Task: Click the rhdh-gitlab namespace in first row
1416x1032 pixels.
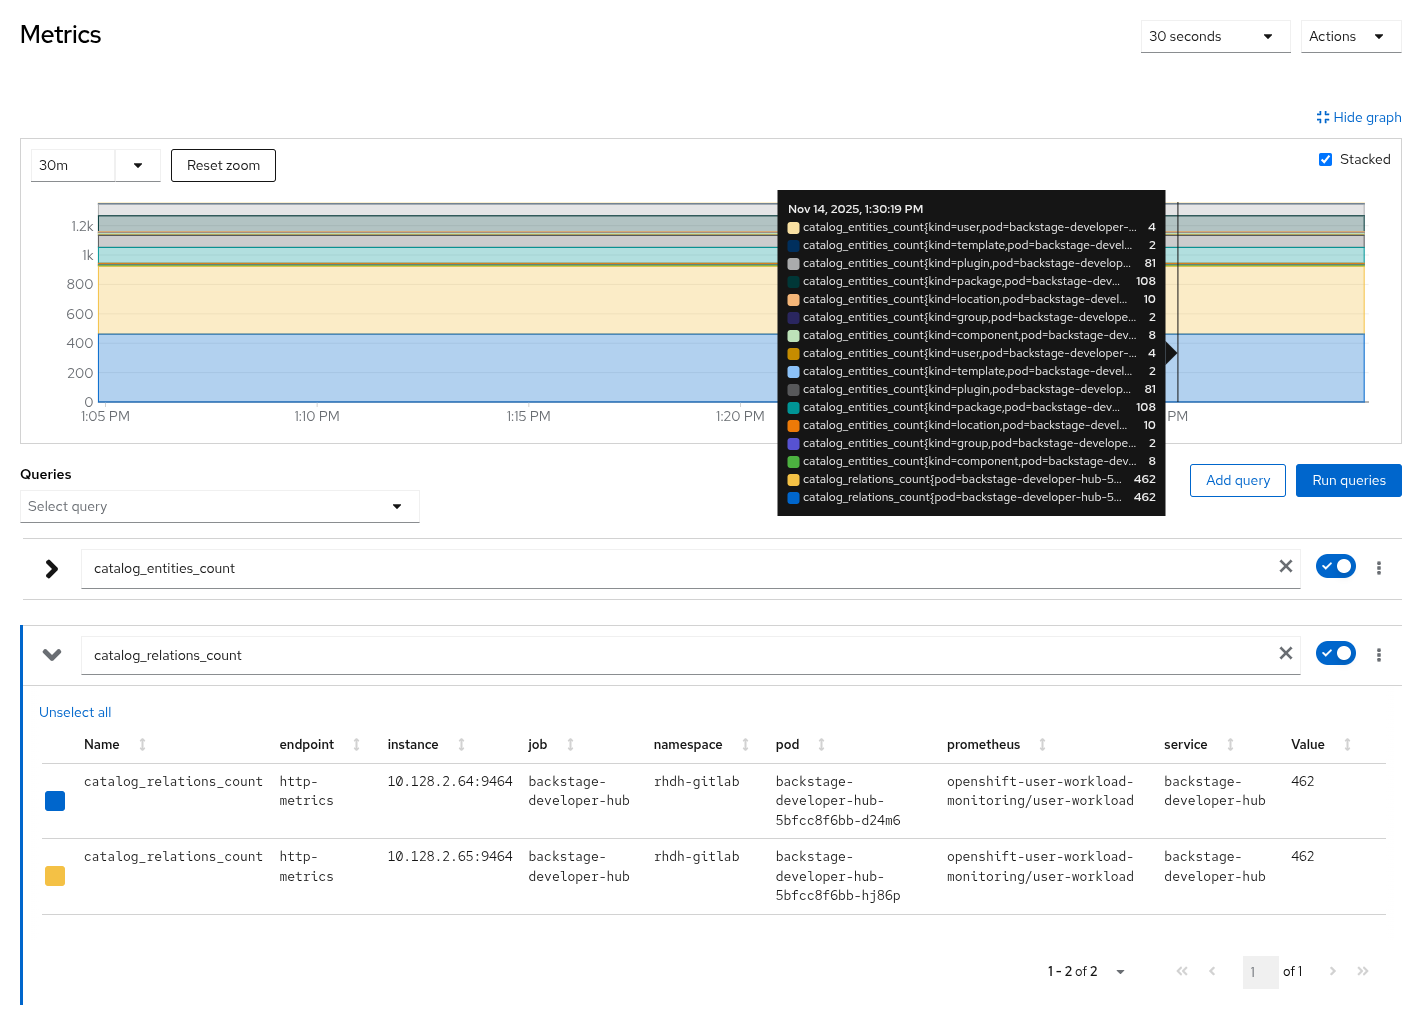Action: [x=696, y=781]
